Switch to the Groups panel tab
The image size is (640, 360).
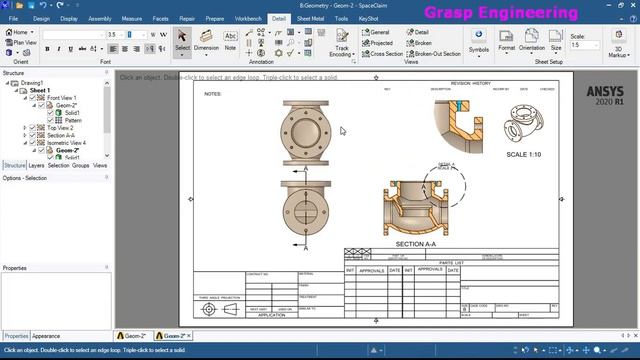pyautogui.click(x=80, y=165)
